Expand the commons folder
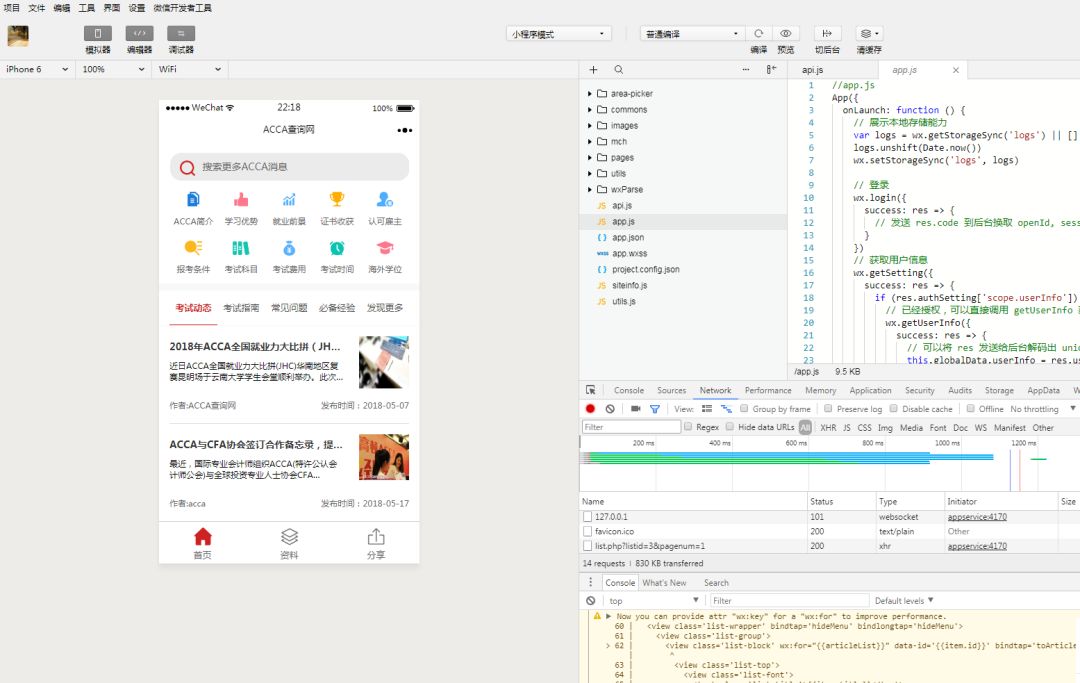The image size is (1080, 683). point(590,109)
